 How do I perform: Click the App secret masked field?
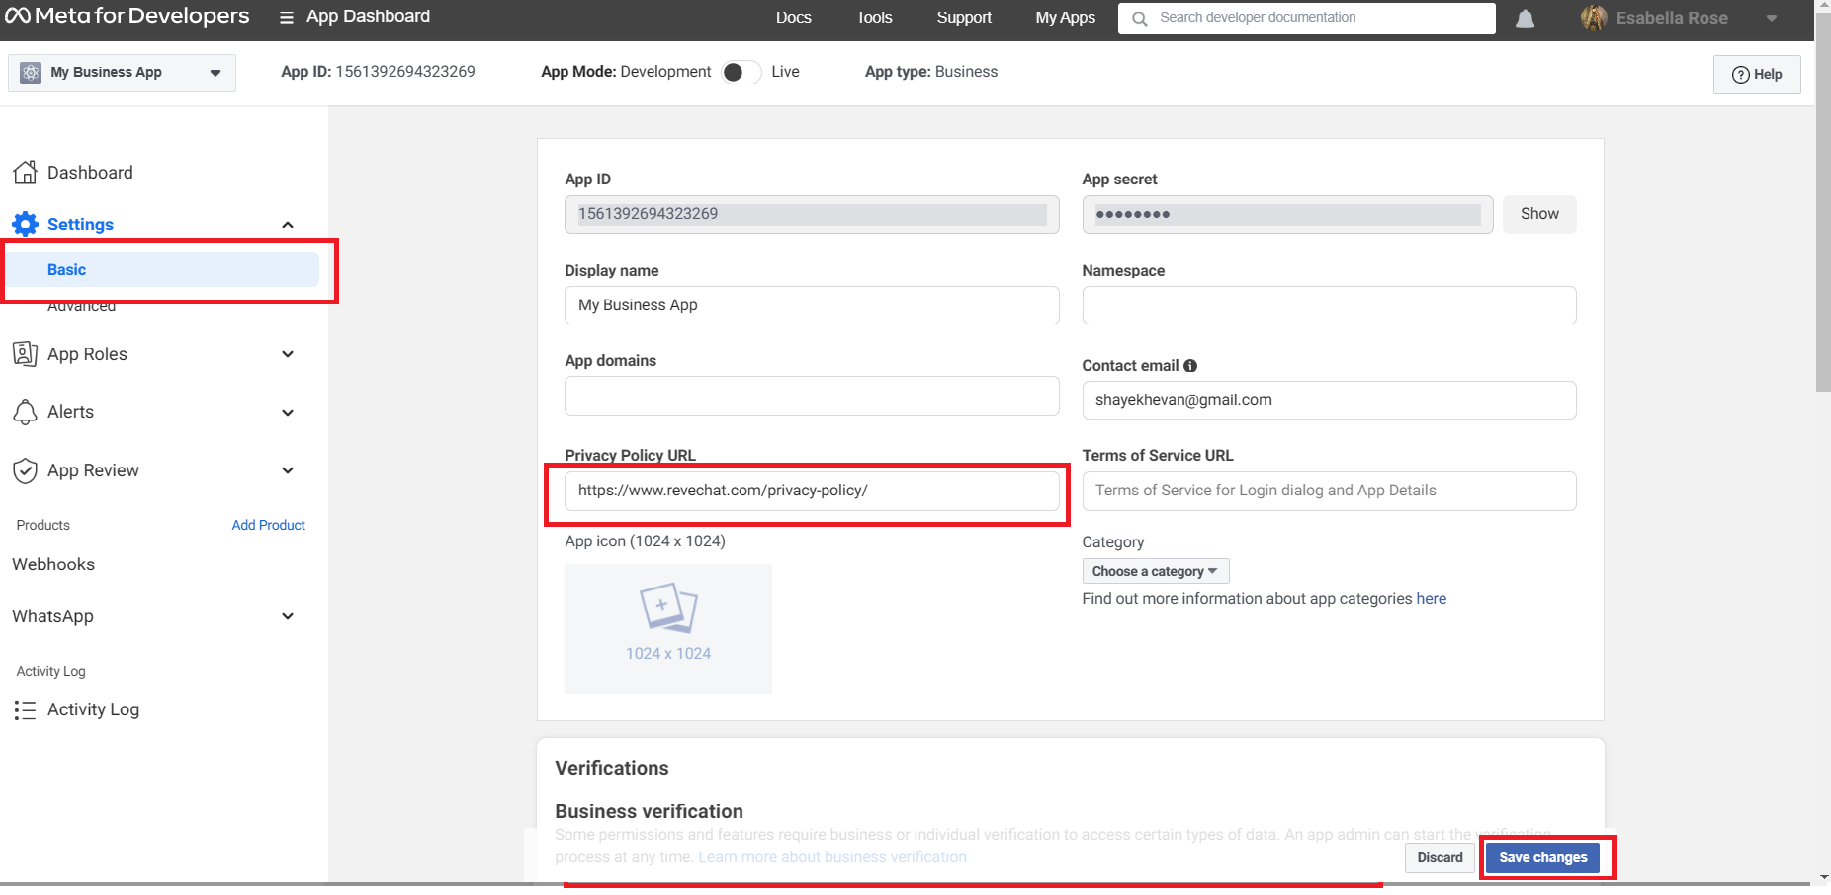(1288, 214)
